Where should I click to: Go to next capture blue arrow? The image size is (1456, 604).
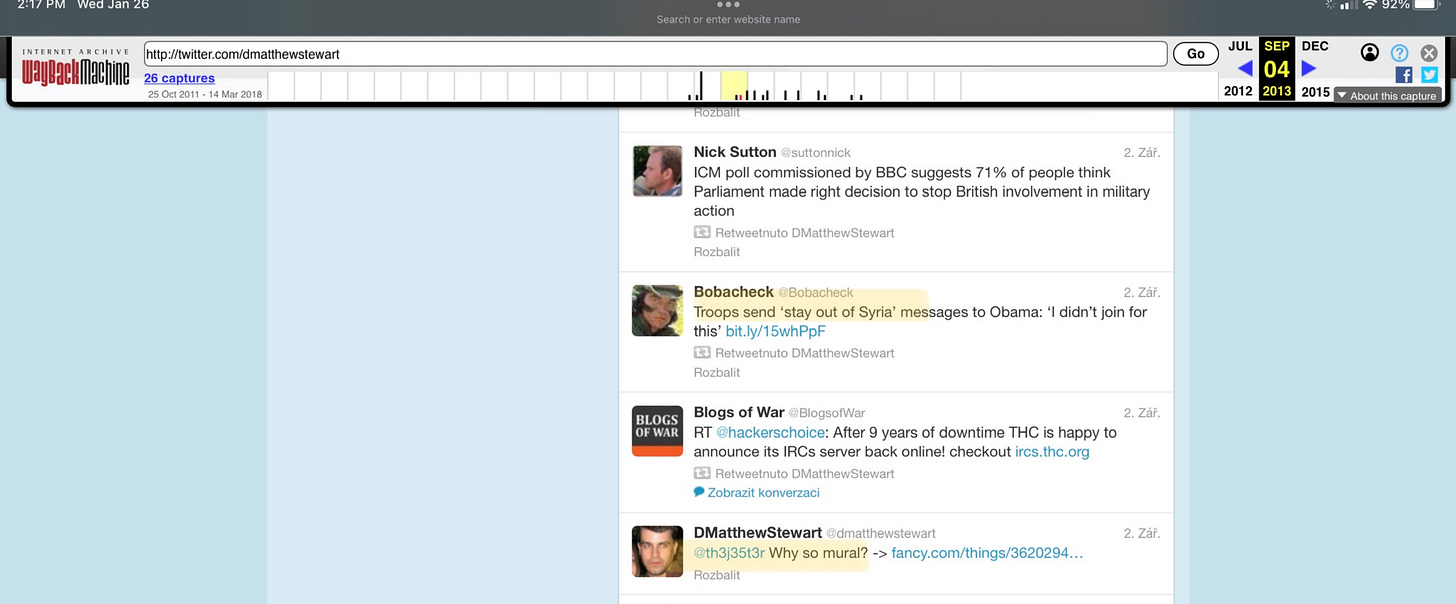tap(1309, 68)
